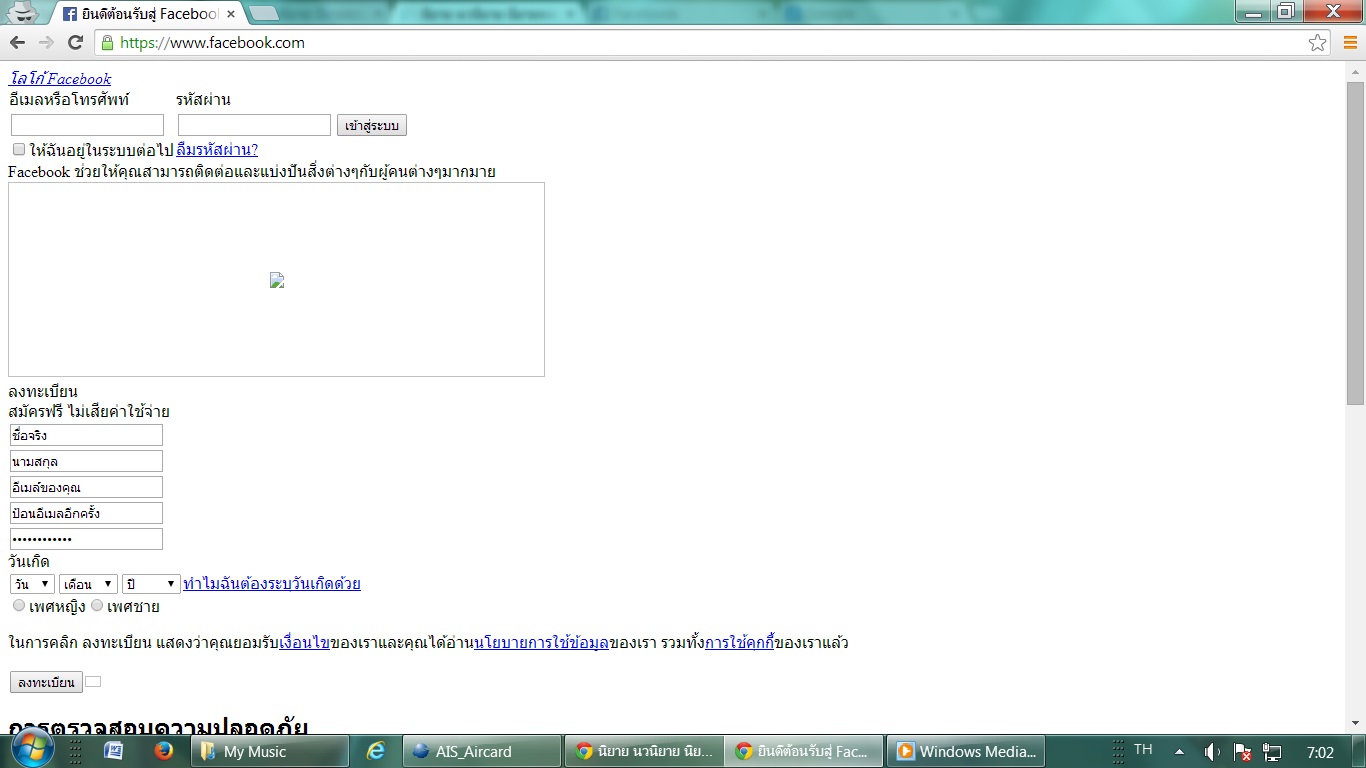1366x768 pixels.
Task: Click the volume speaker tray icon
Action: coord(1212,751)
